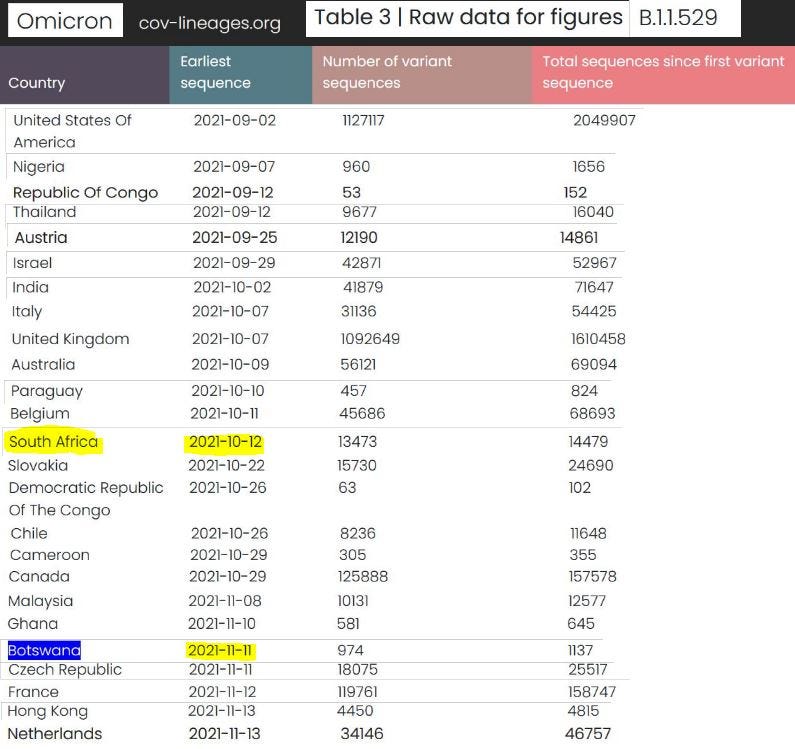Select the Israel country cell
Screen dimensions: 795x749
pos(32,263)
